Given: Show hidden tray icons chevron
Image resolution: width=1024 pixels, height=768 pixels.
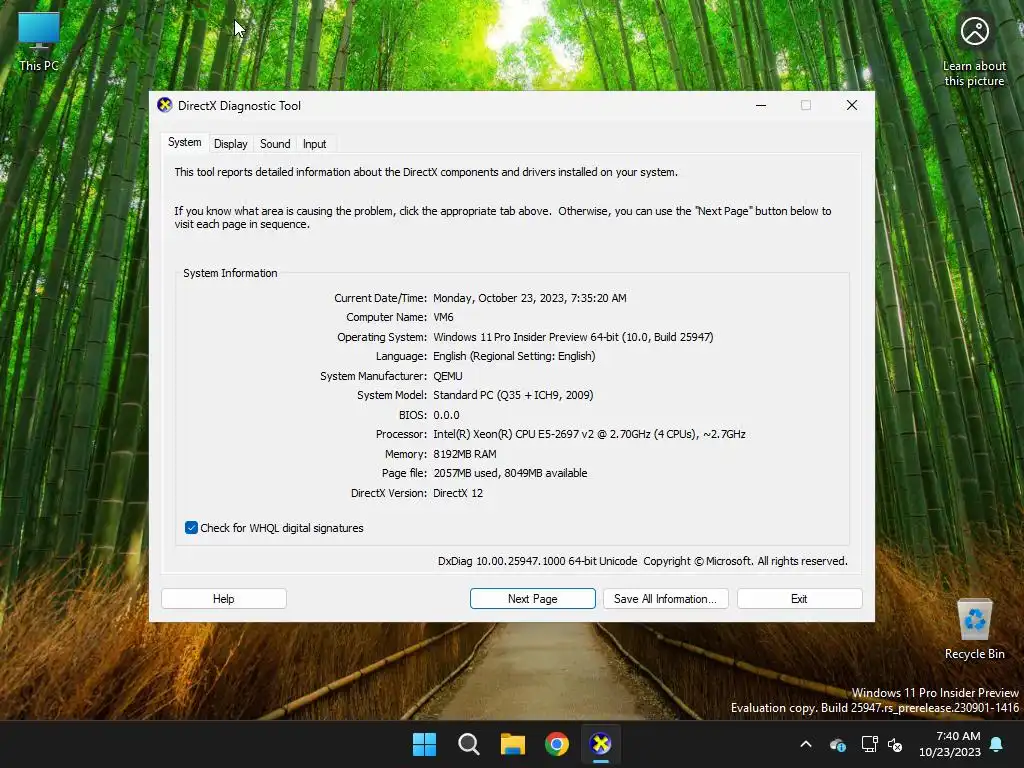Looking at the screenshot, I should [x=806, y=744].
